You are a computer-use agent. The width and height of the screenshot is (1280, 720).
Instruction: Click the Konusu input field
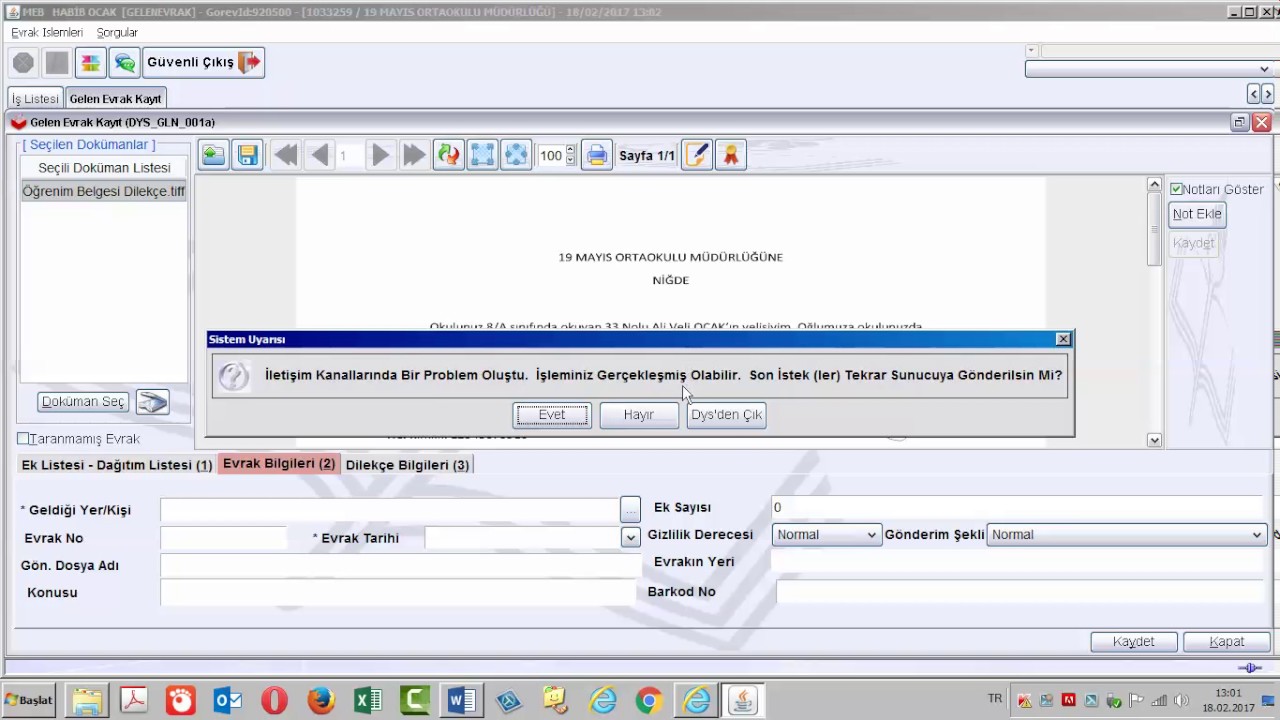[x=400, y=593]
